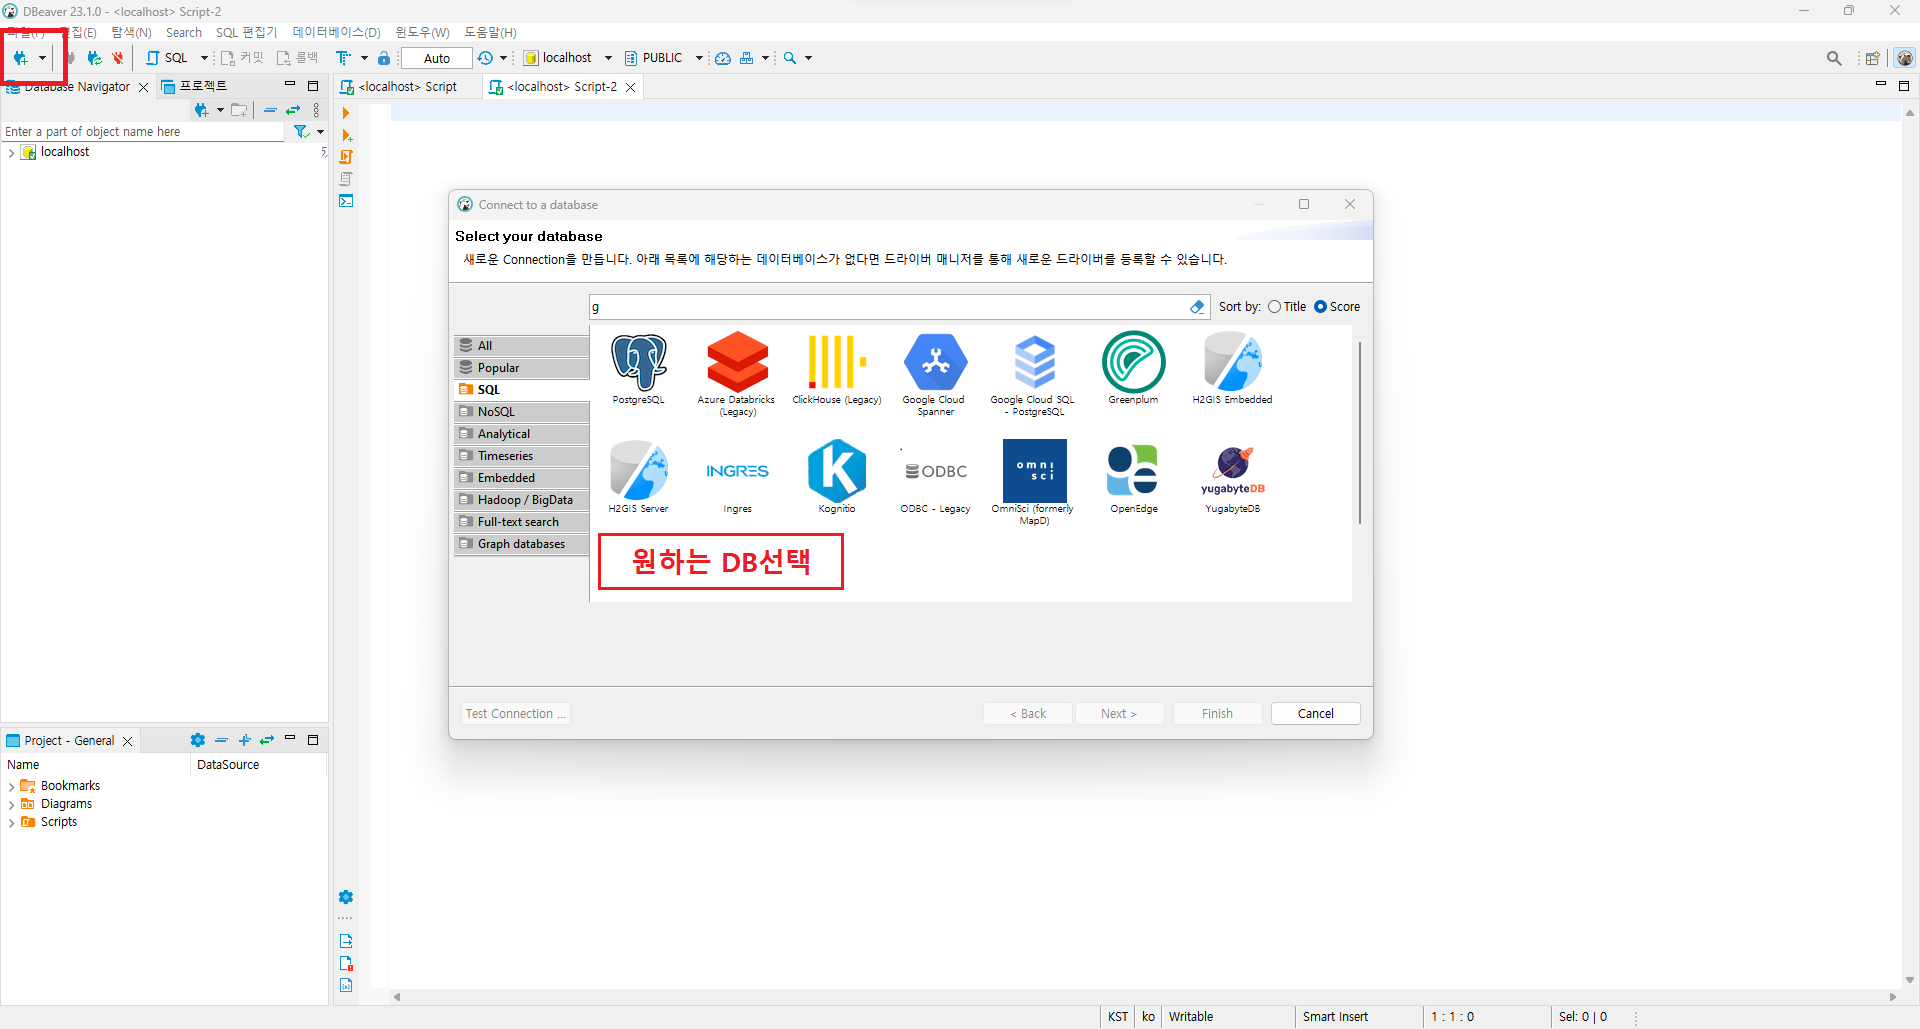This screenshot has height=1029, width=1920.
Task: Click the global search magnifier at top right
Action: 1834,58
